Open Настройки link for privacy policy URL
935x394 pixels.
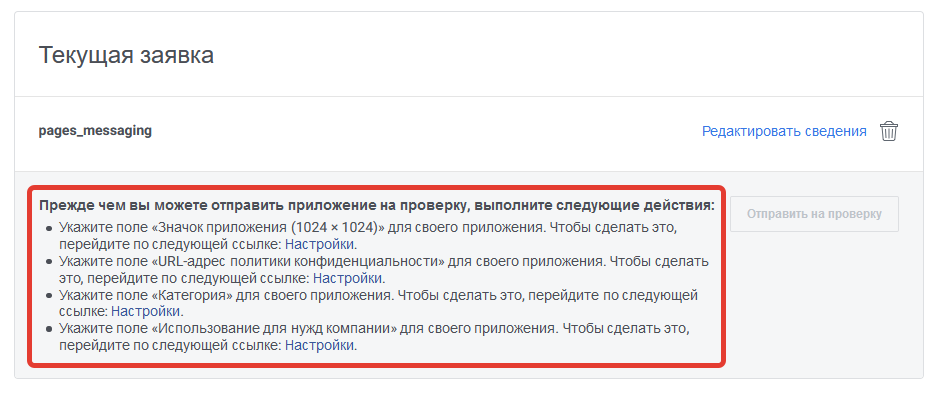tap(348, 278)
